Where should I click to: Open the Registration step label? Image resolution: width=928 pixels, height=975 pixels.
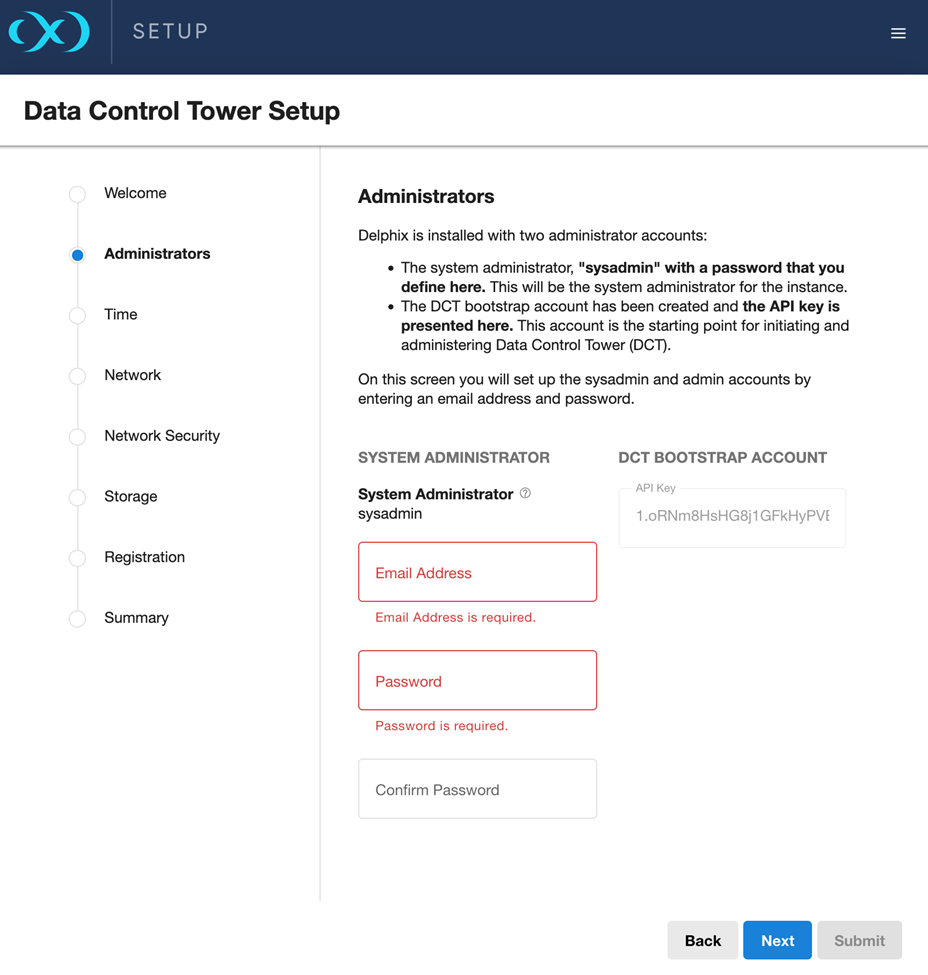pyautogui.click(x=144, y=557)
